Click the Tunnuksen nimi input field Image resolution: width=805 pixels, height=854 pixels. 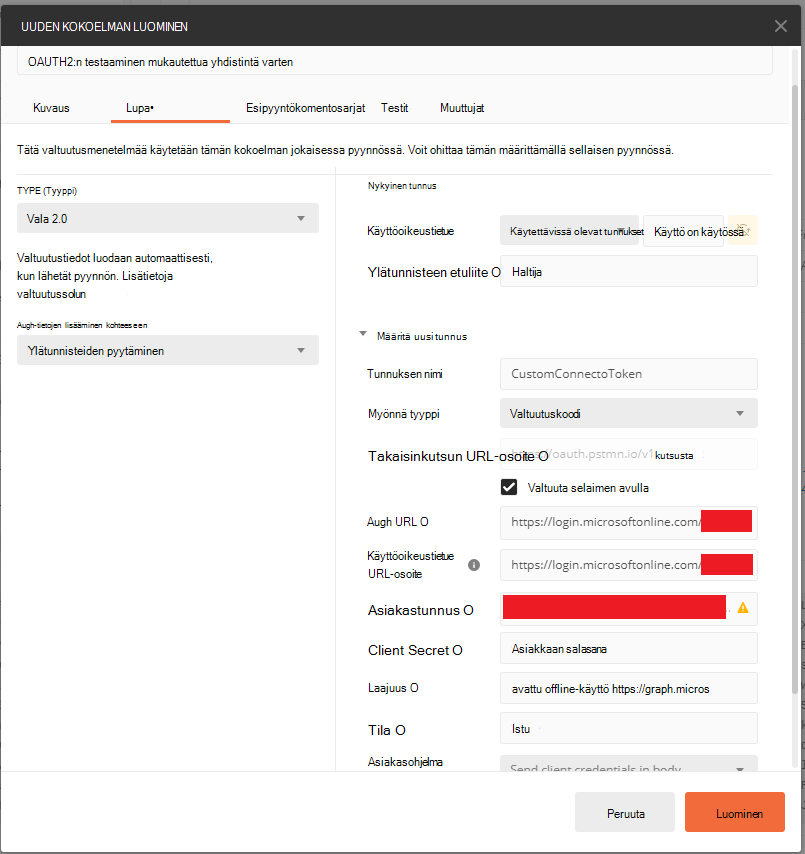coord(629,374)
